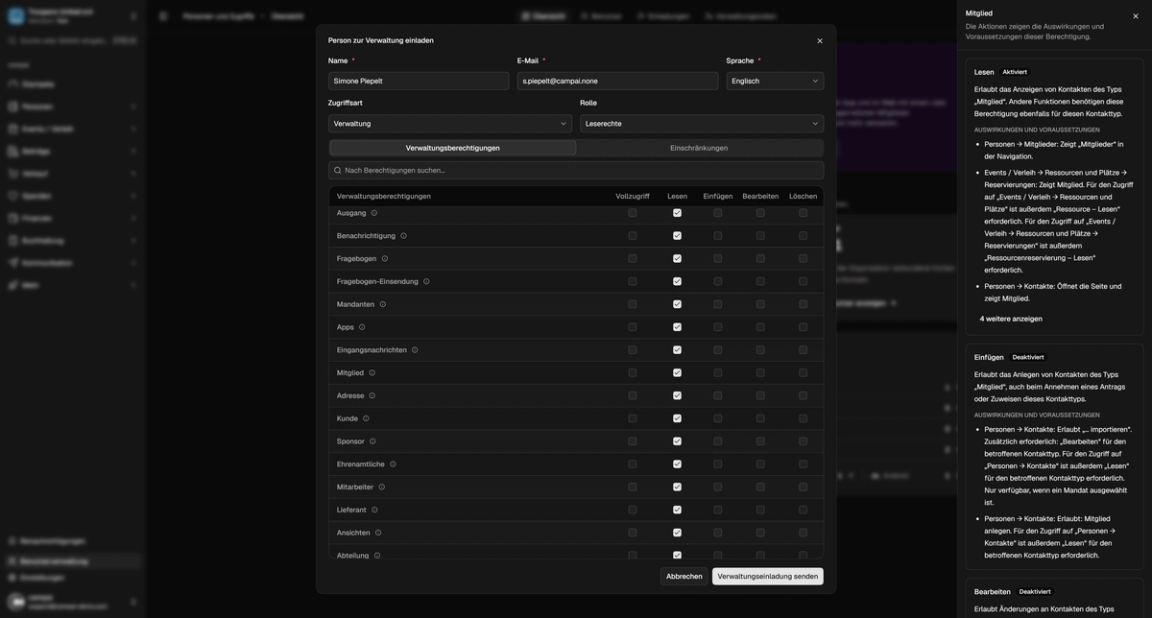Show info for Lieferant permission
Viewport: 1152px width, 618px height.
[375, 509]
